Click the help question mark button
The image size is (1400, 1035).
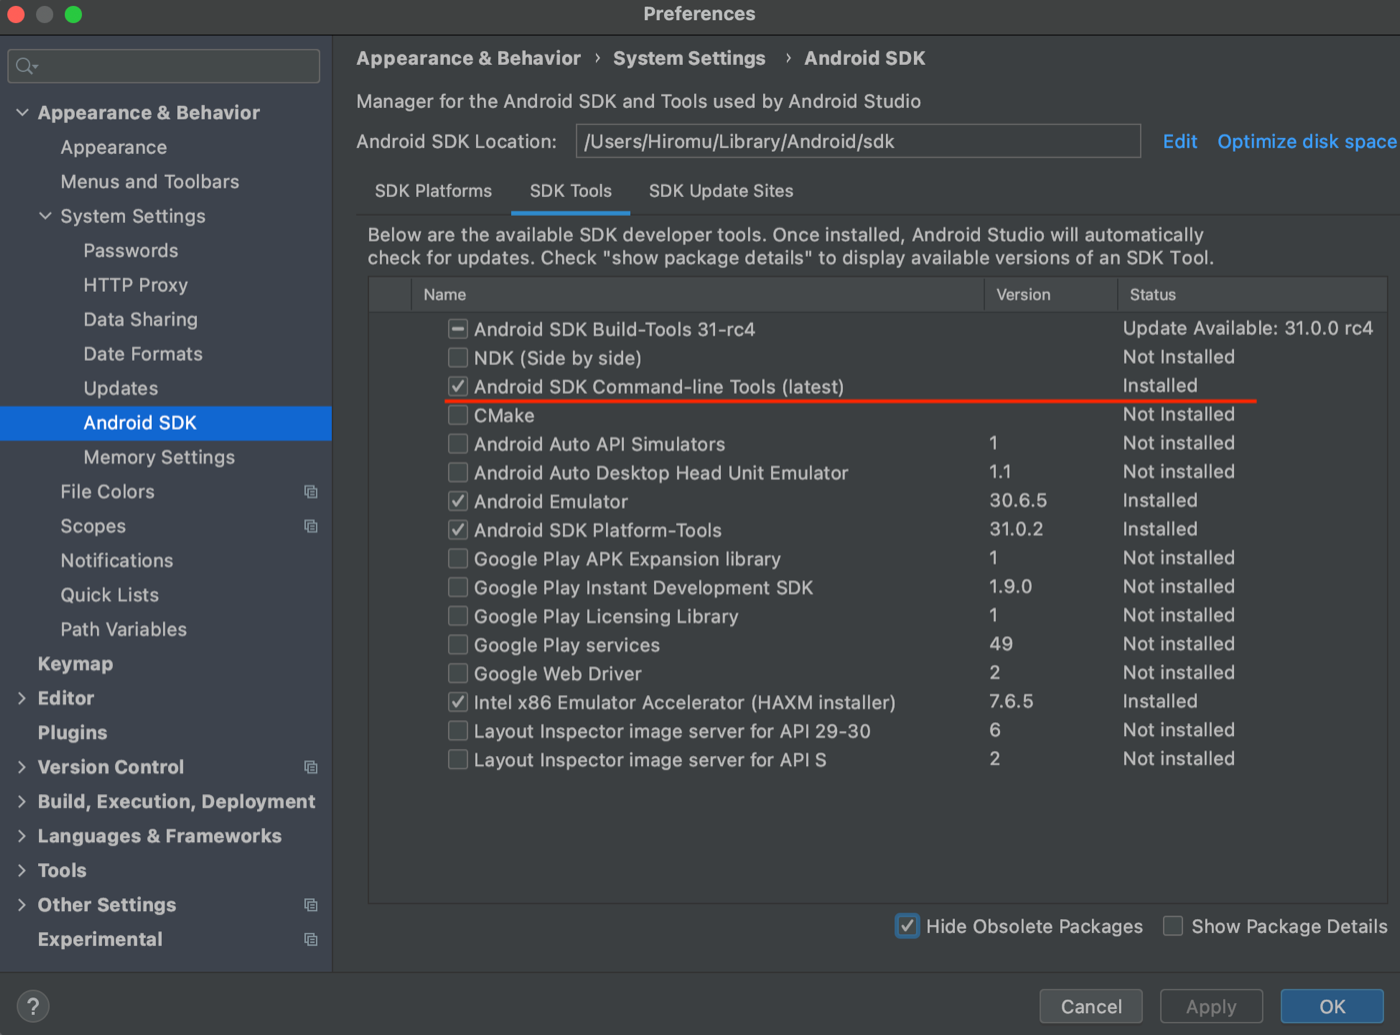click(33, 1006)
